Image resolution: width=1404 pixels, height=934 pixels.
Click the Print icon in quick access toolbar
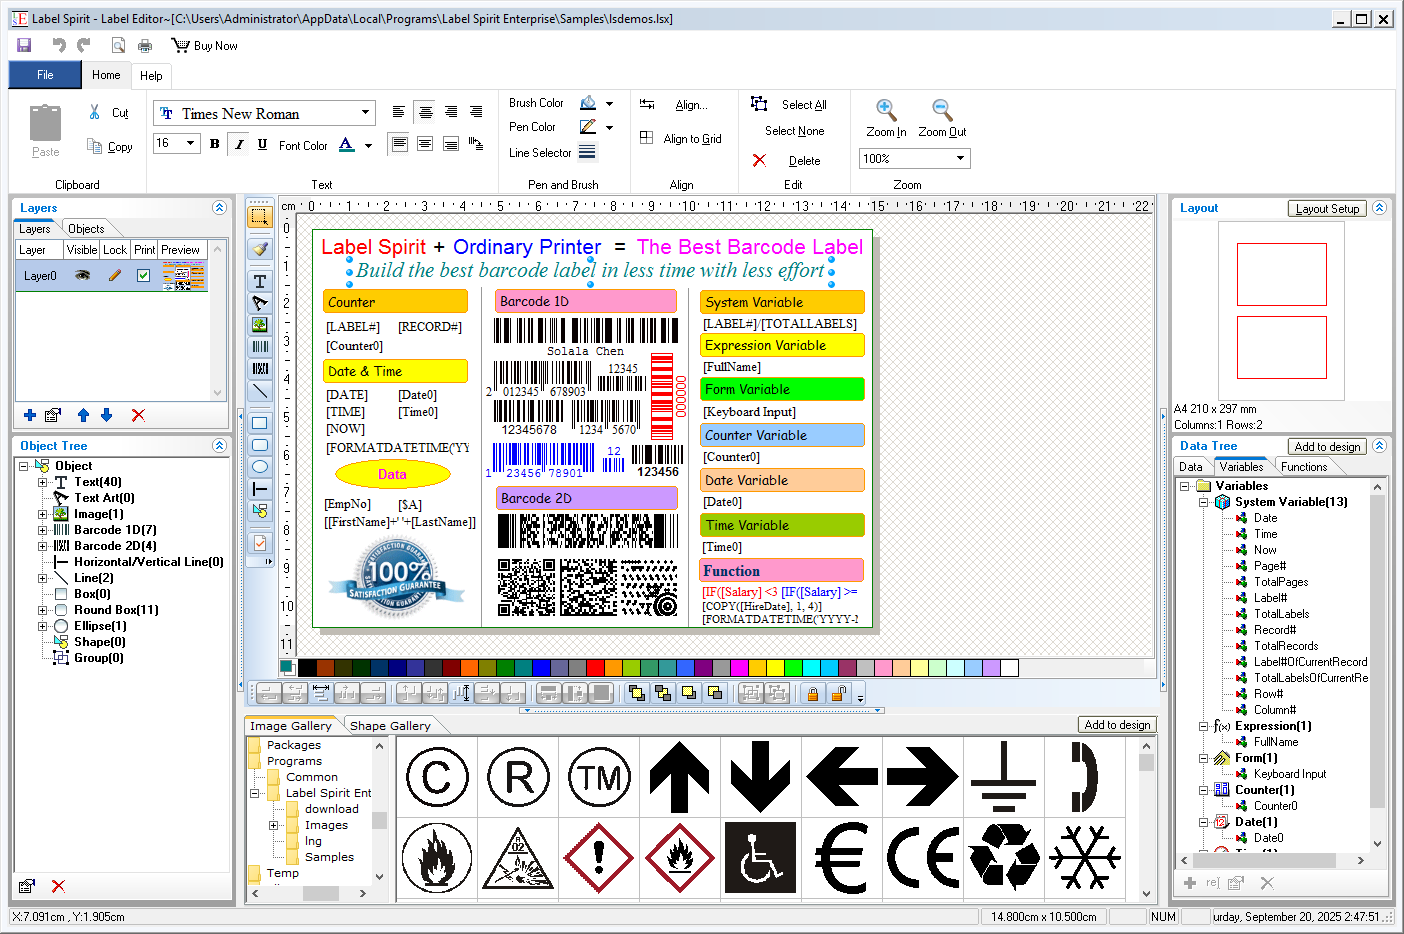[145, 46]
